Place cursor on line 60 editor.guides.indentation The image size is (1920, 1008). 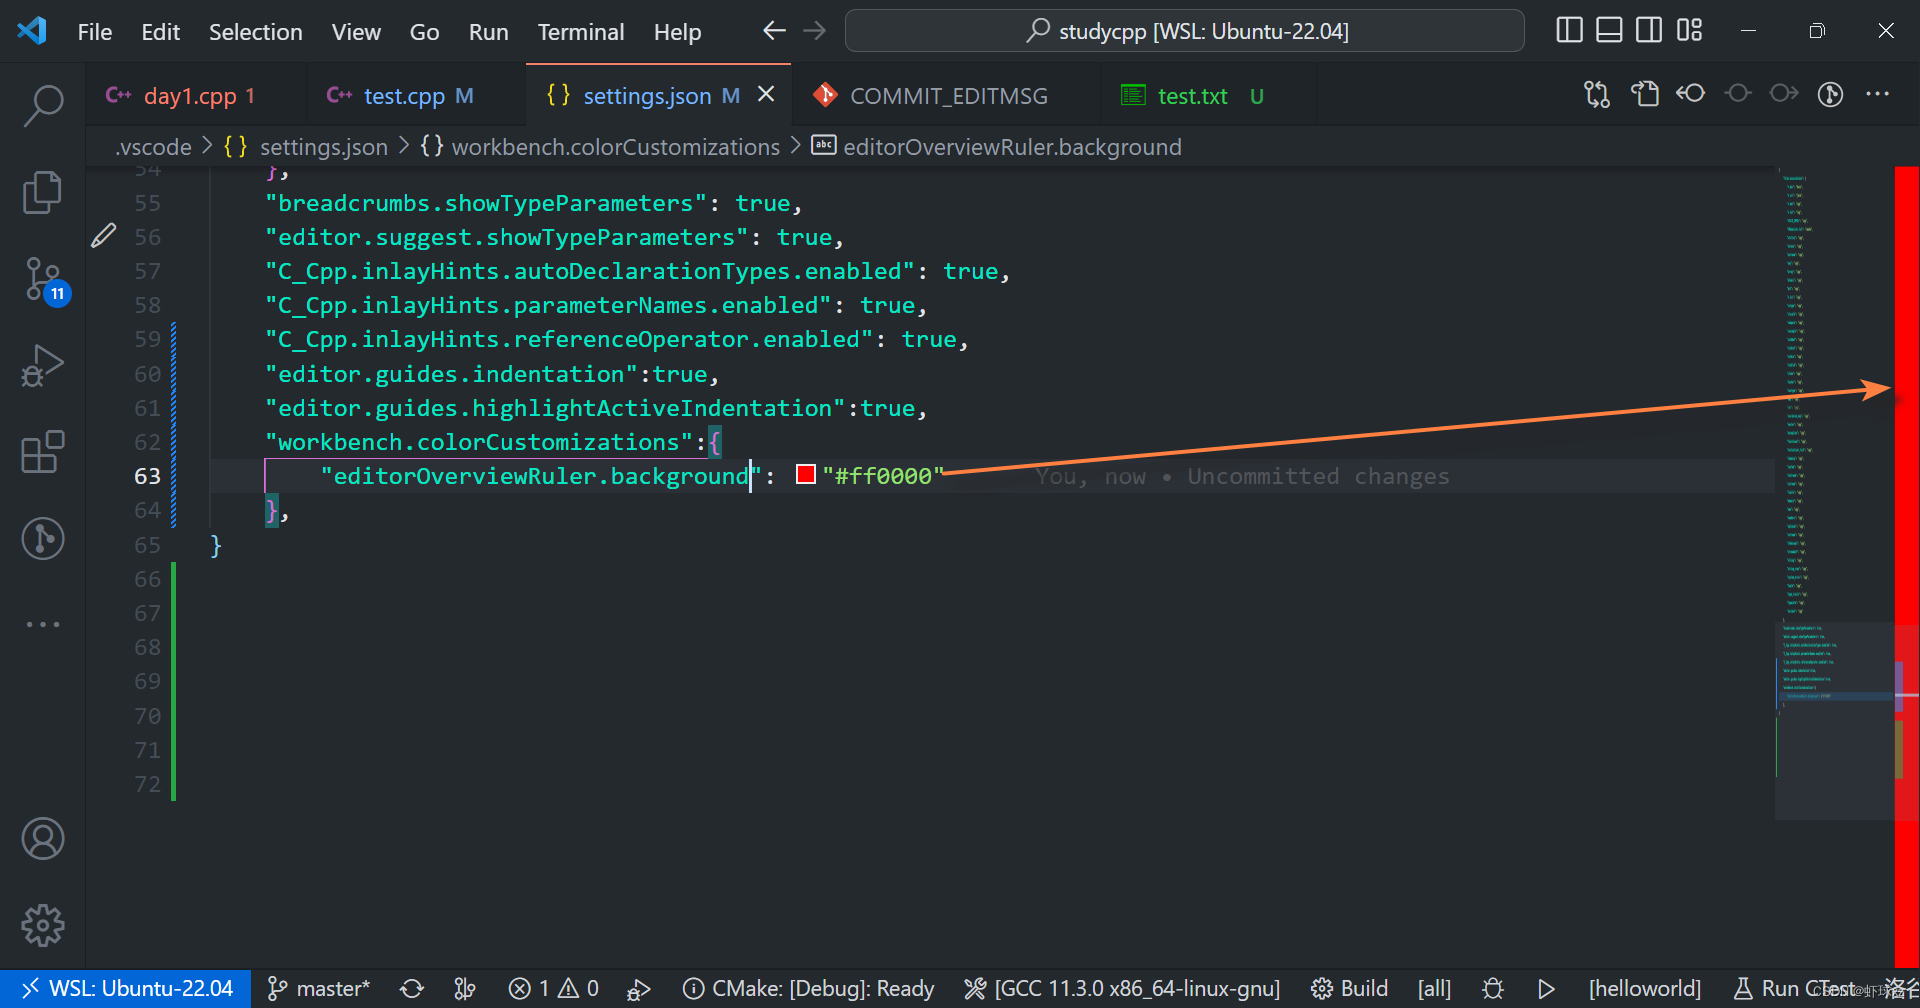pos(491,374)
